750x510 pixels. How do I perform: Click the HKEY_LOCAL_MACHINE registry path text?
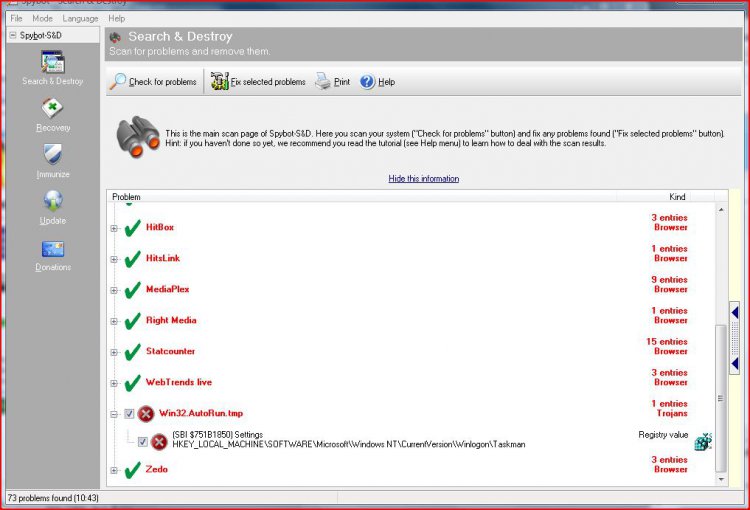click(x=349, y=444)
